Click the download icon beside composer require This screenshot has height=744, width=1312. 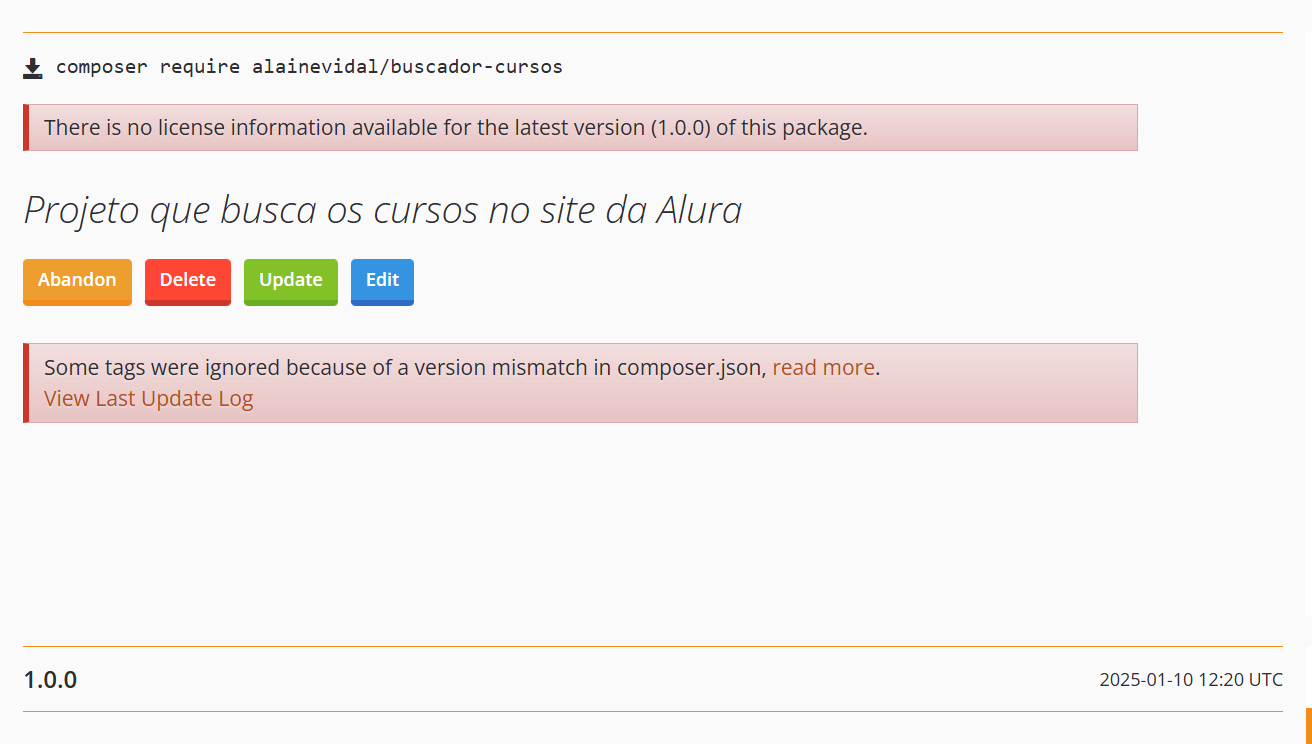(x=33, y=68)
